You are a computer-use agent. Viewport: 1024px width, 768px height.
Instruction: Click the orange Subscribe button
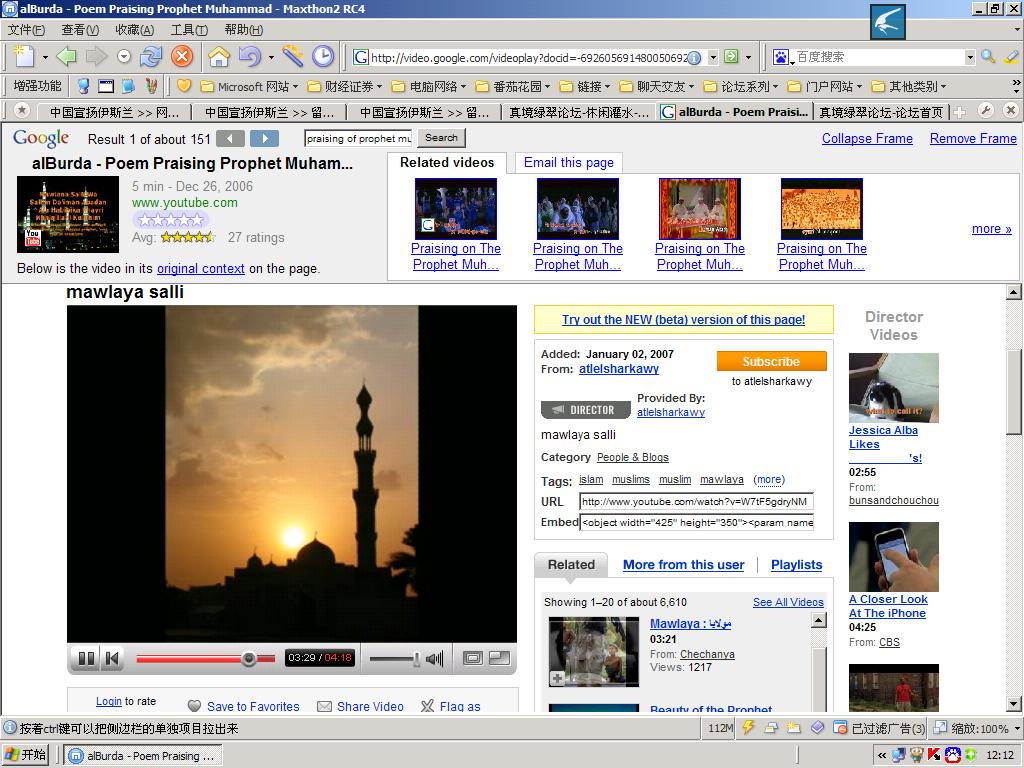(771, 361)
